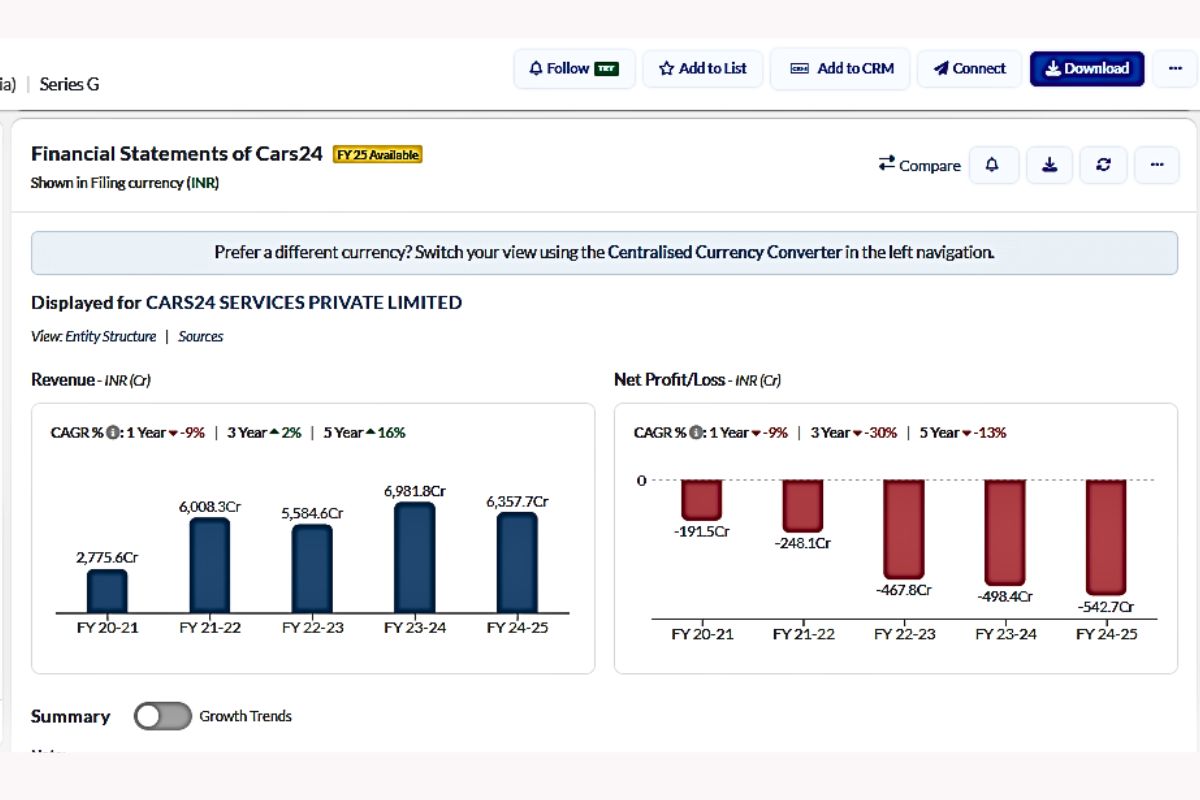Click the Revenue 1 Year -9% CAGR text
Screen dimensions: 1200x800
click(164, 433)
